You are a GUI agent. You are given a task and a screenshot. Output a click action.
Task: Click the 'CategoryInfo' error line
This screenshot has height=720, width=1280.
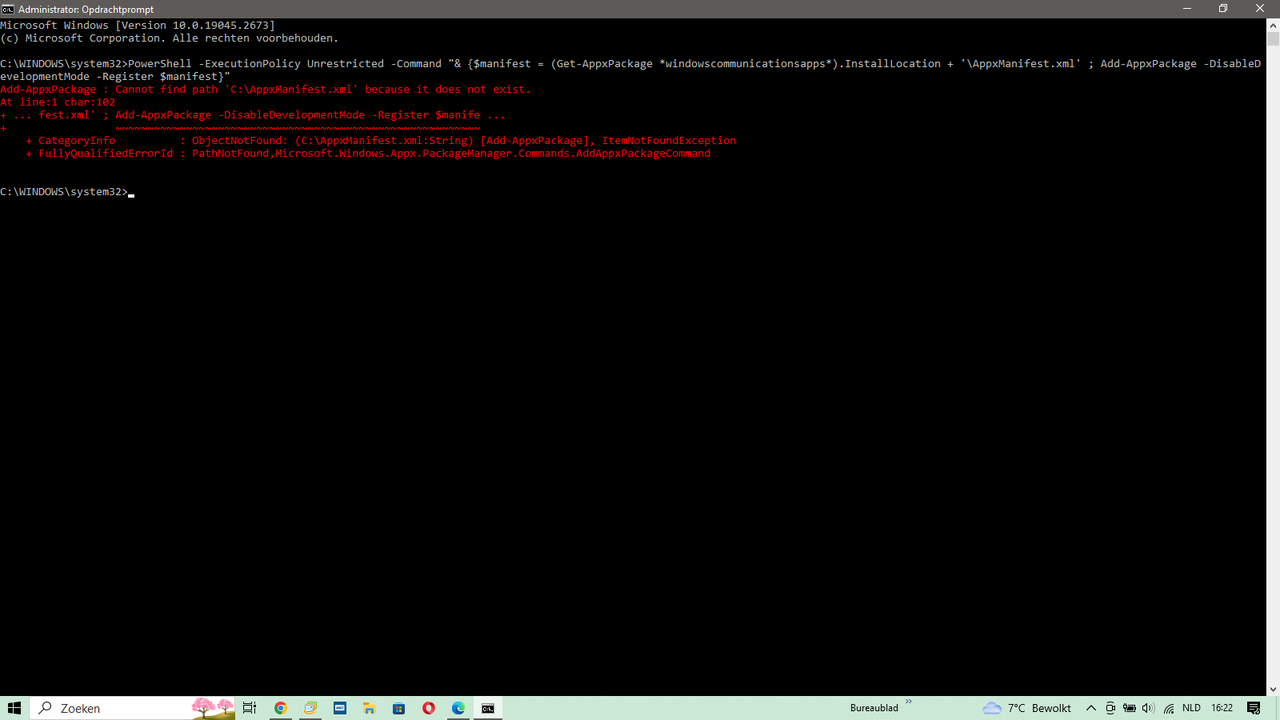[381, 141]
